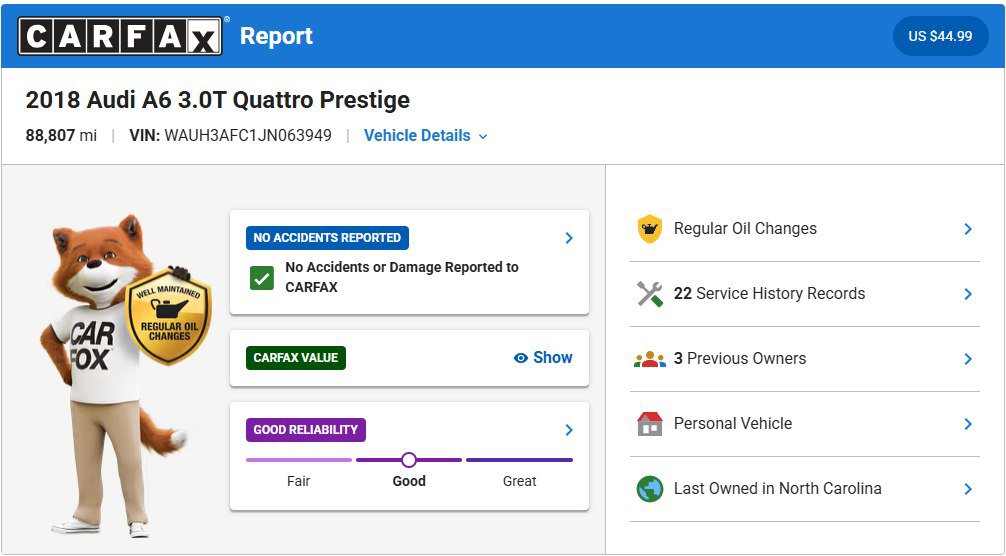Click the Report header text

pyautogui.click(x=276, y=36)
